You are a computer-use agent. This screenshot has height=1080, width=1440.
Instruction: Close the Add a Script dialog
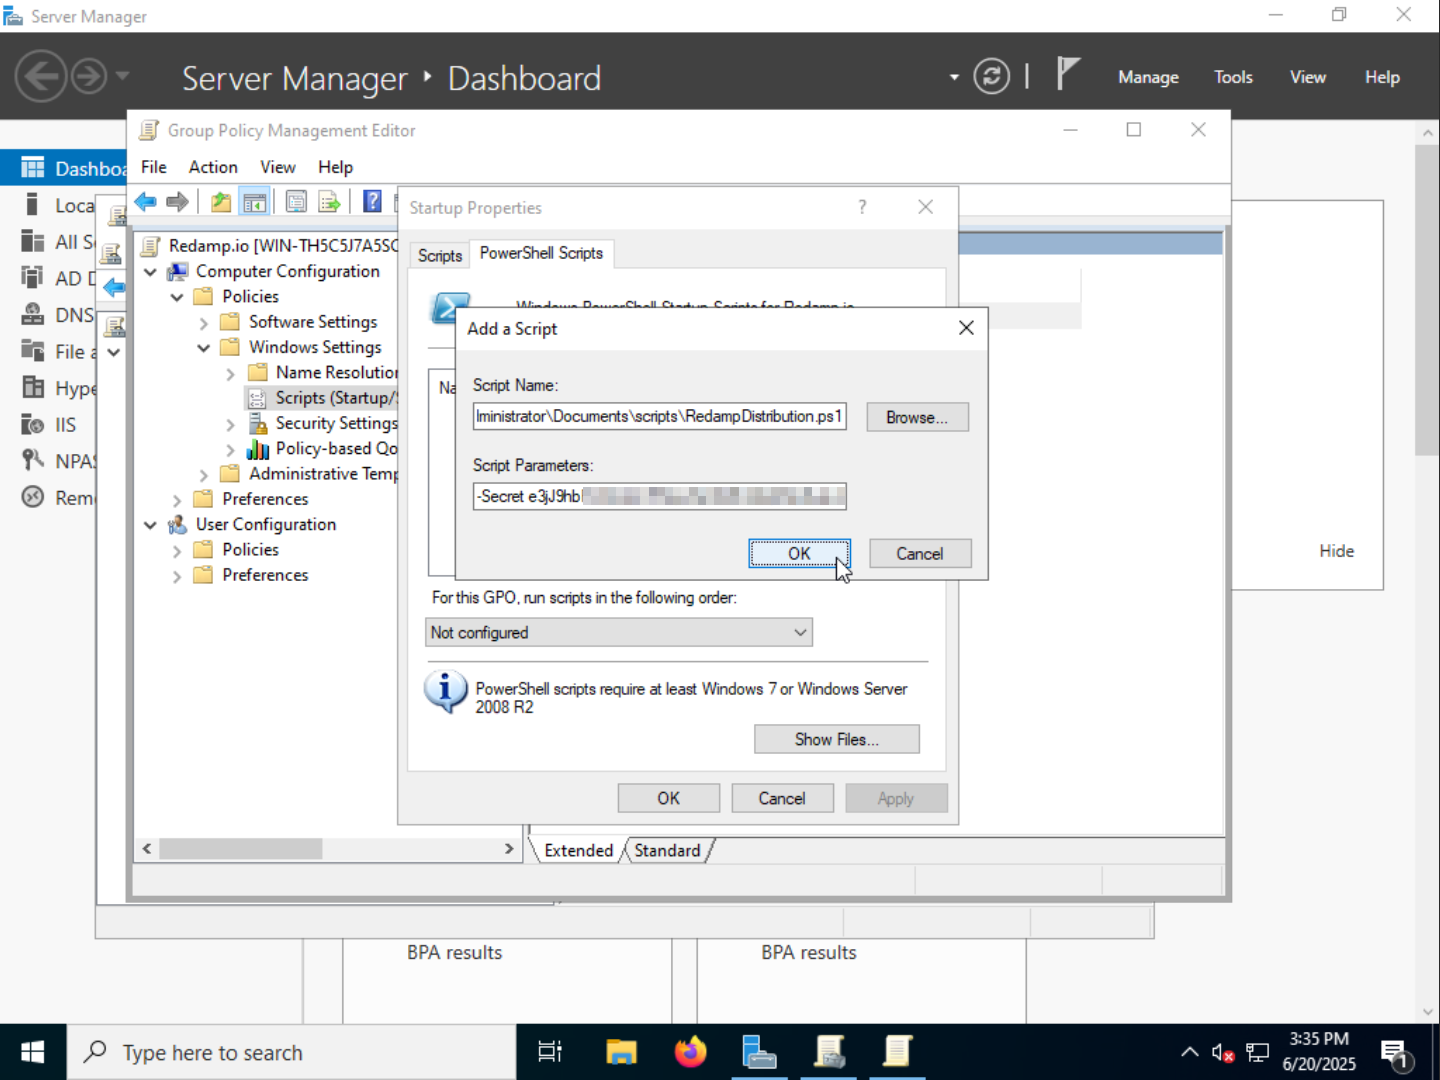966,328
